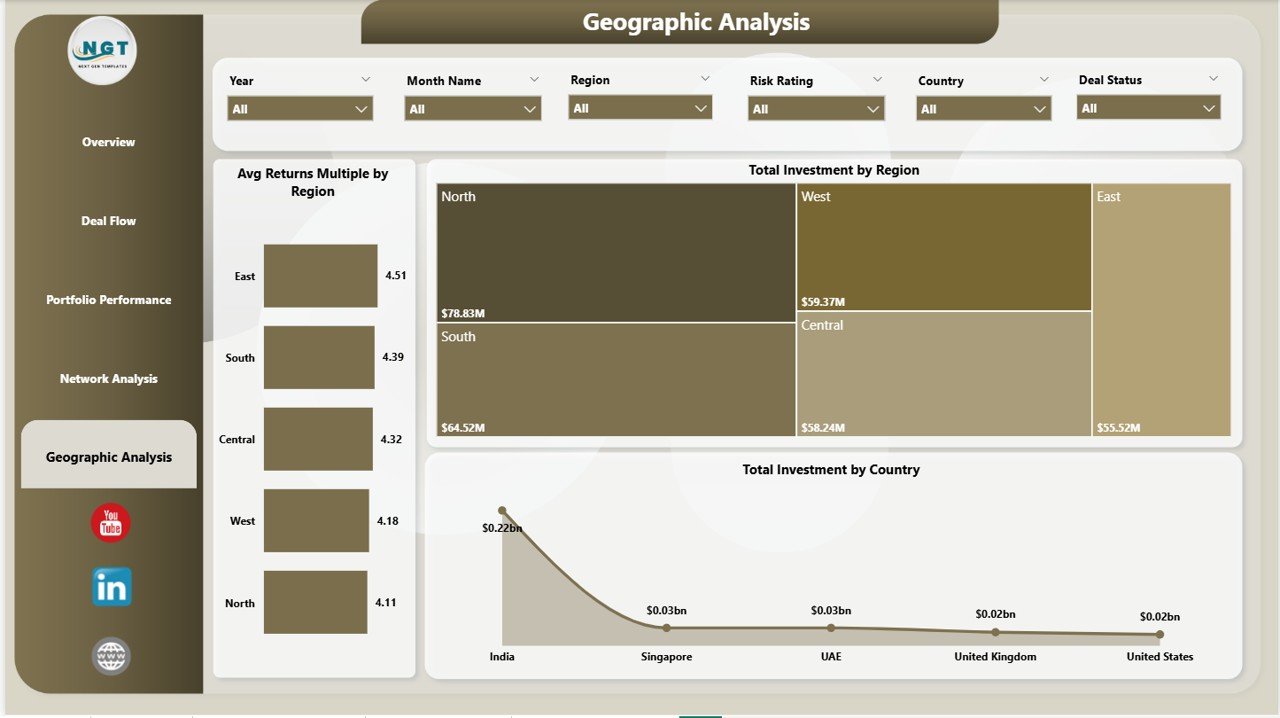
Task: Click the Singapore data point marker
Action: (x=667, y=628)
